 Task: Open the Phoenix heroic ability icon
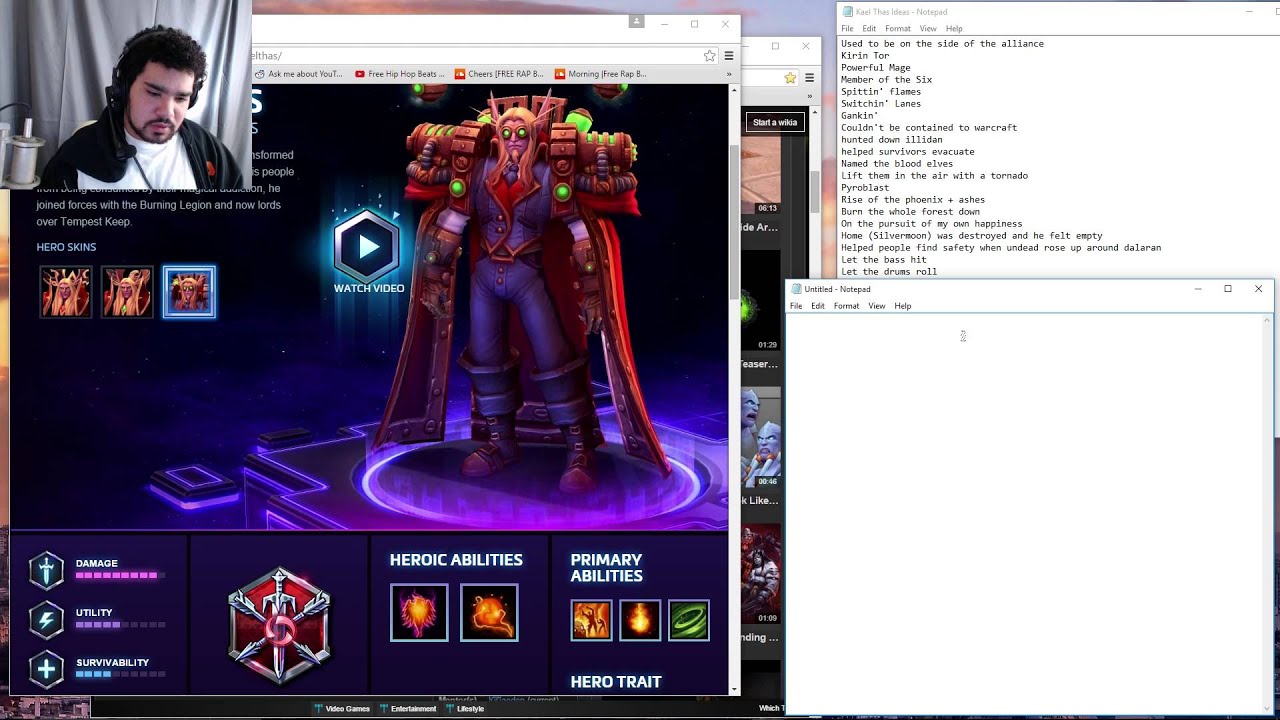pos(419,612)
